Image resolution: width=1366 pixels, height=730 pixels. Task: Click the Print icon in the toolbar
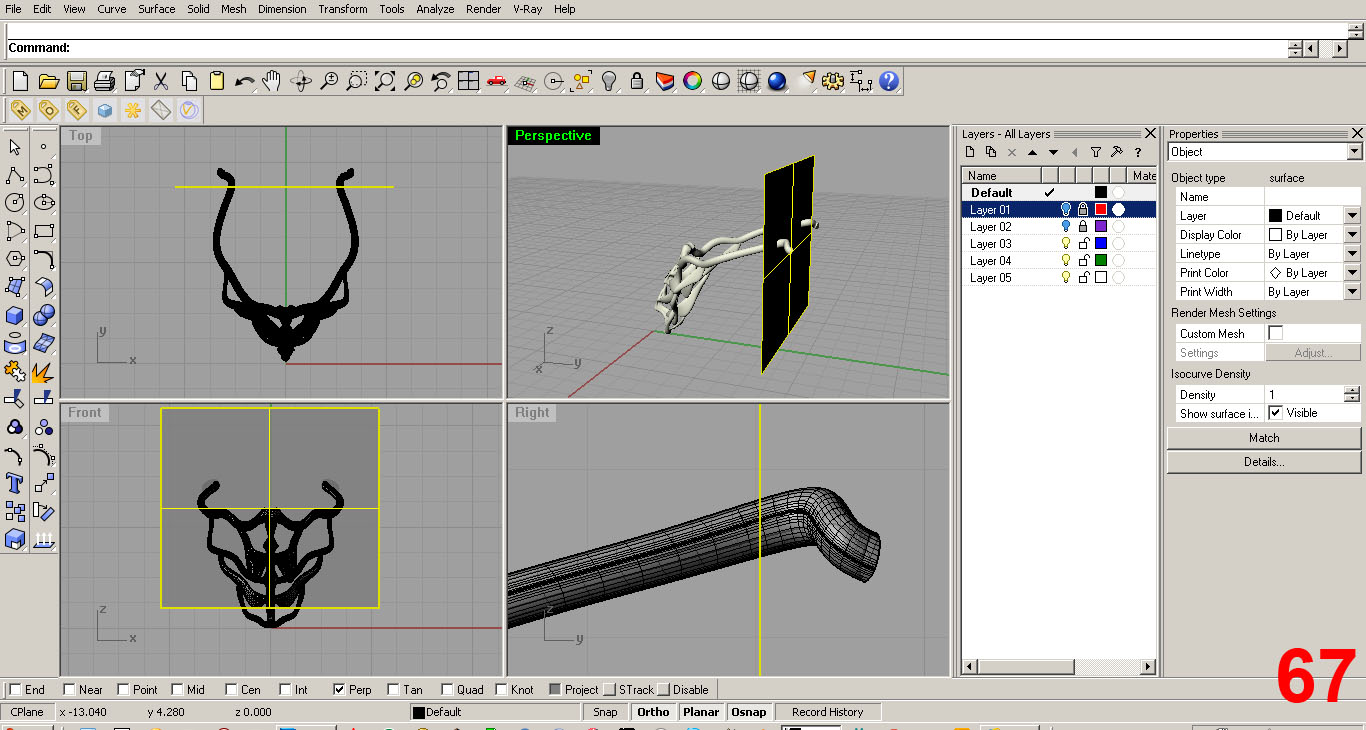104,81
